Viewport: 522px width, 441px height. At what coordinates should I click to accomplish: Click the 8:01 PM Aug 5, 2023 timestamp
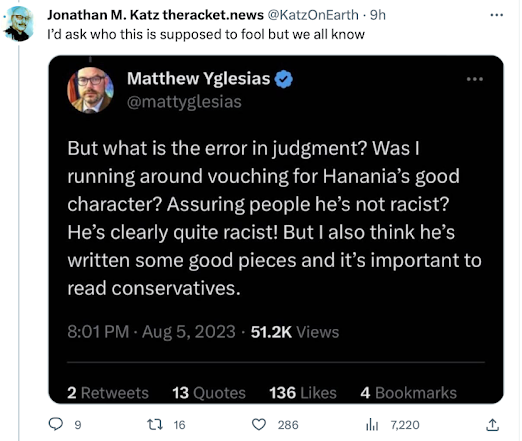(151, 332)
